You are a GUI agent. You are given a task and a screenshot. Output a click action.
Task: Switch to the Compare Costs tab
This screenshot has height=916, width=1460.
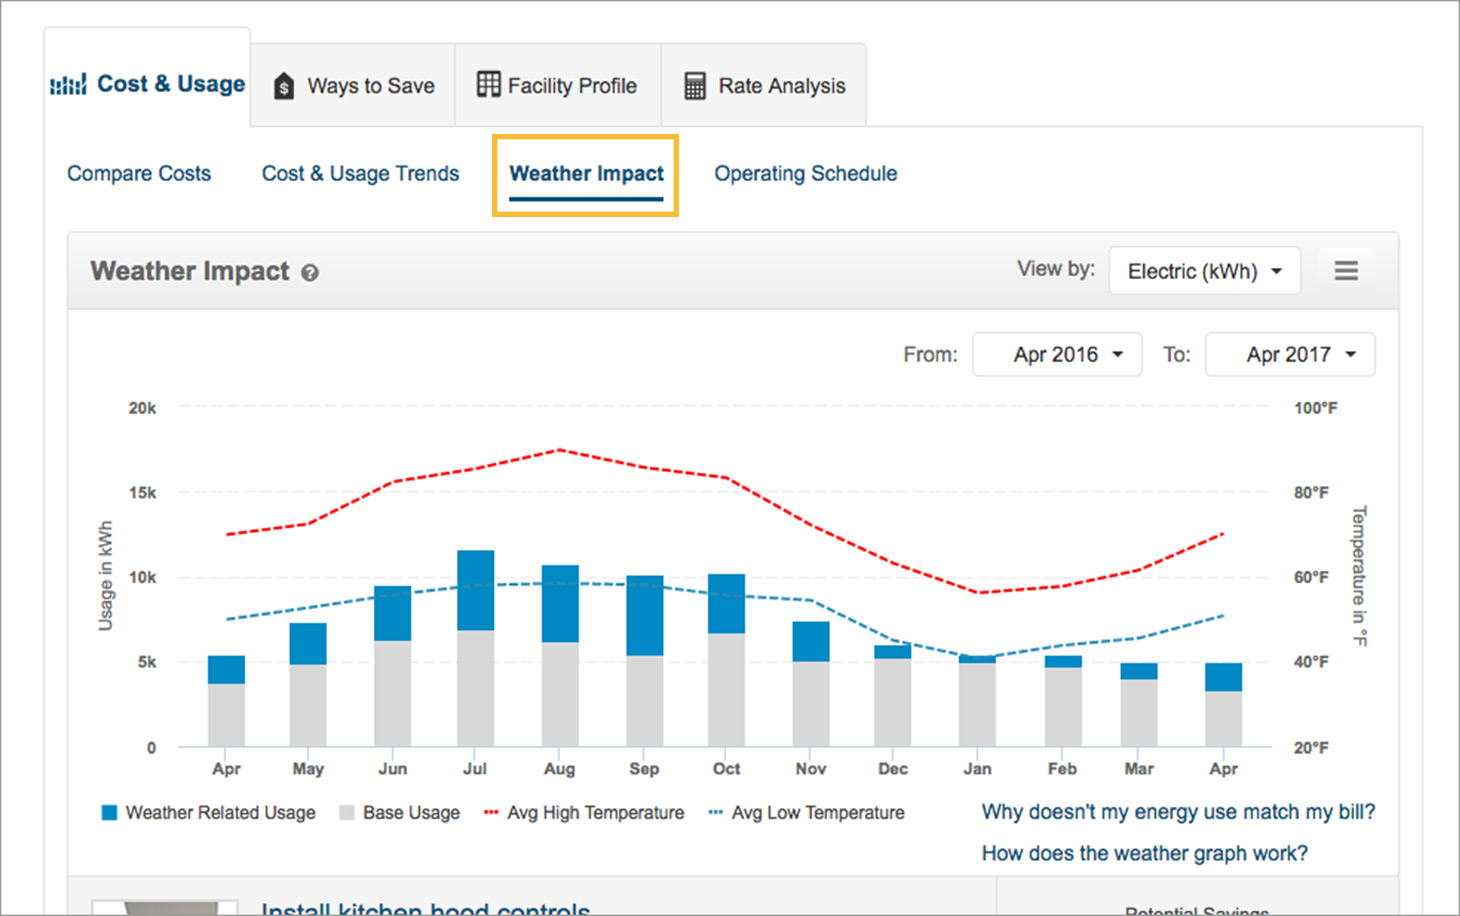click(139, 174)
